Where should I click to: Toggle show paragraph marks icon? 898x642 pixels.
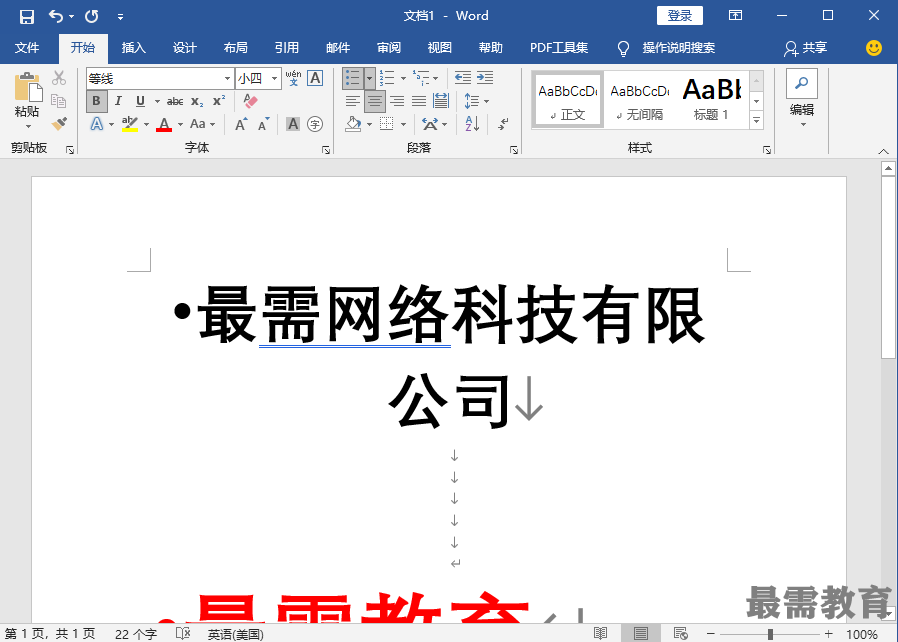click(x=504, y=124)
